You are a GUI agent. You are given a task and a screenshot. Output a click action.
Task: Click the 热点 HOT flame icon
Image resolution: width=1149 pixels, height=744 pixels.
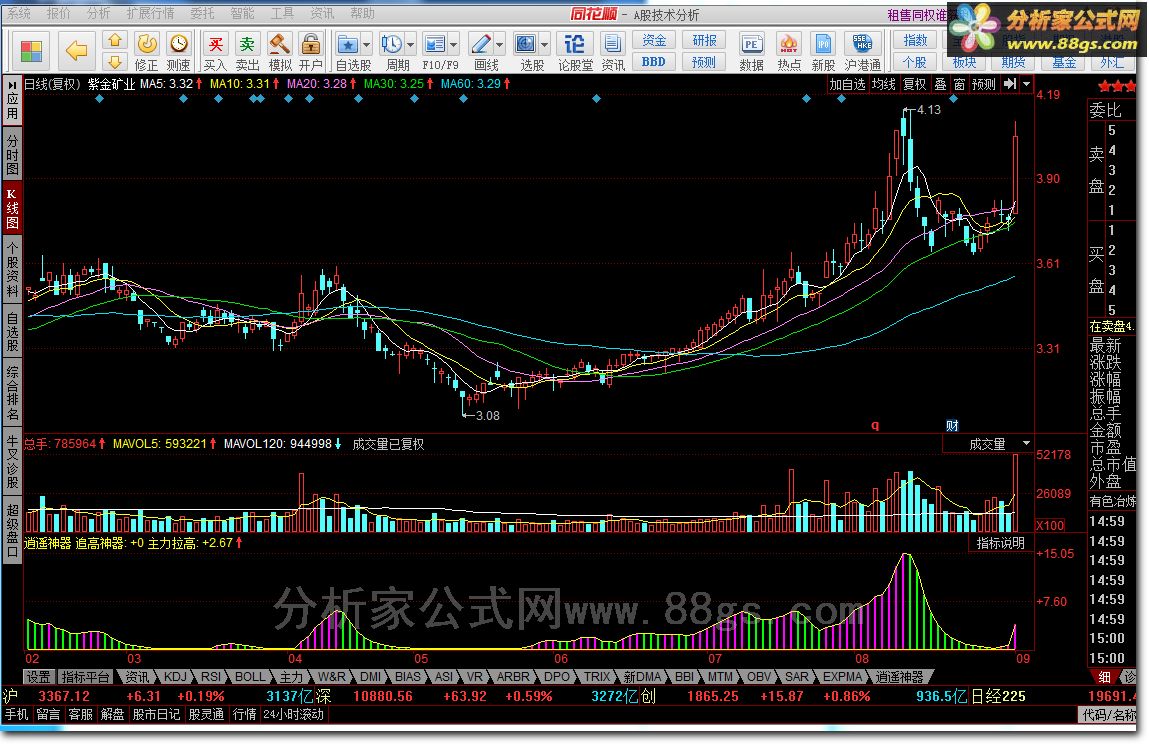789,44
